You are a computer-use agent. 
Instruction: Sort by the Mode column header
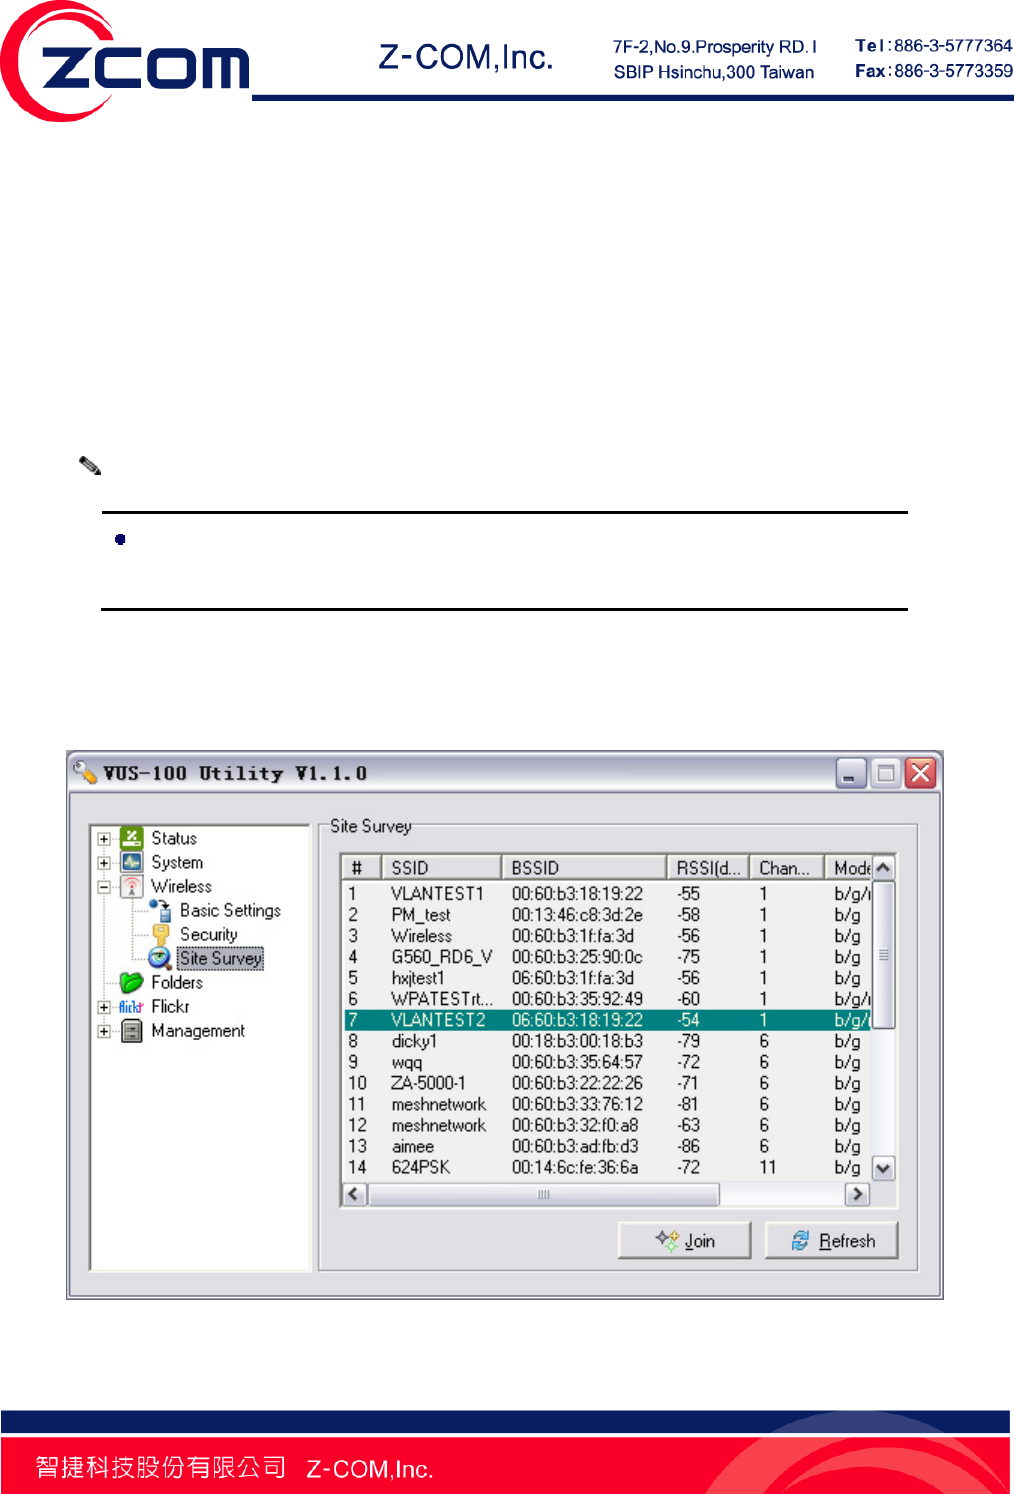click(x=848, y=867)
